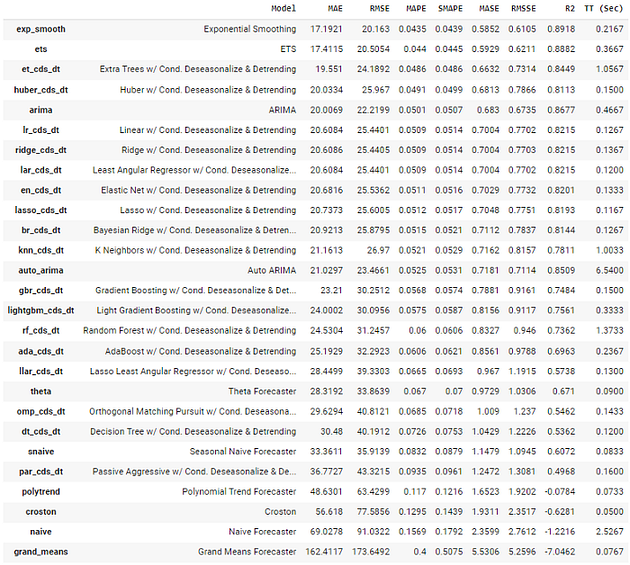Select the 'lightgbm_cds_dt' row index
Viewport: 630px width, 565px height.
[41, 311]
